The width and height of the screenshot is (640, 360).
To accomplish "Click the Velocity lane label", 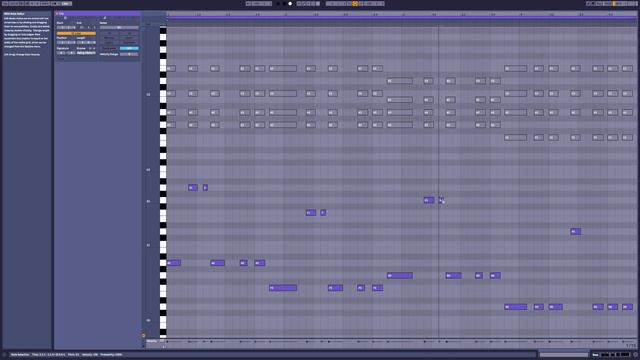I will click(151, 341).
